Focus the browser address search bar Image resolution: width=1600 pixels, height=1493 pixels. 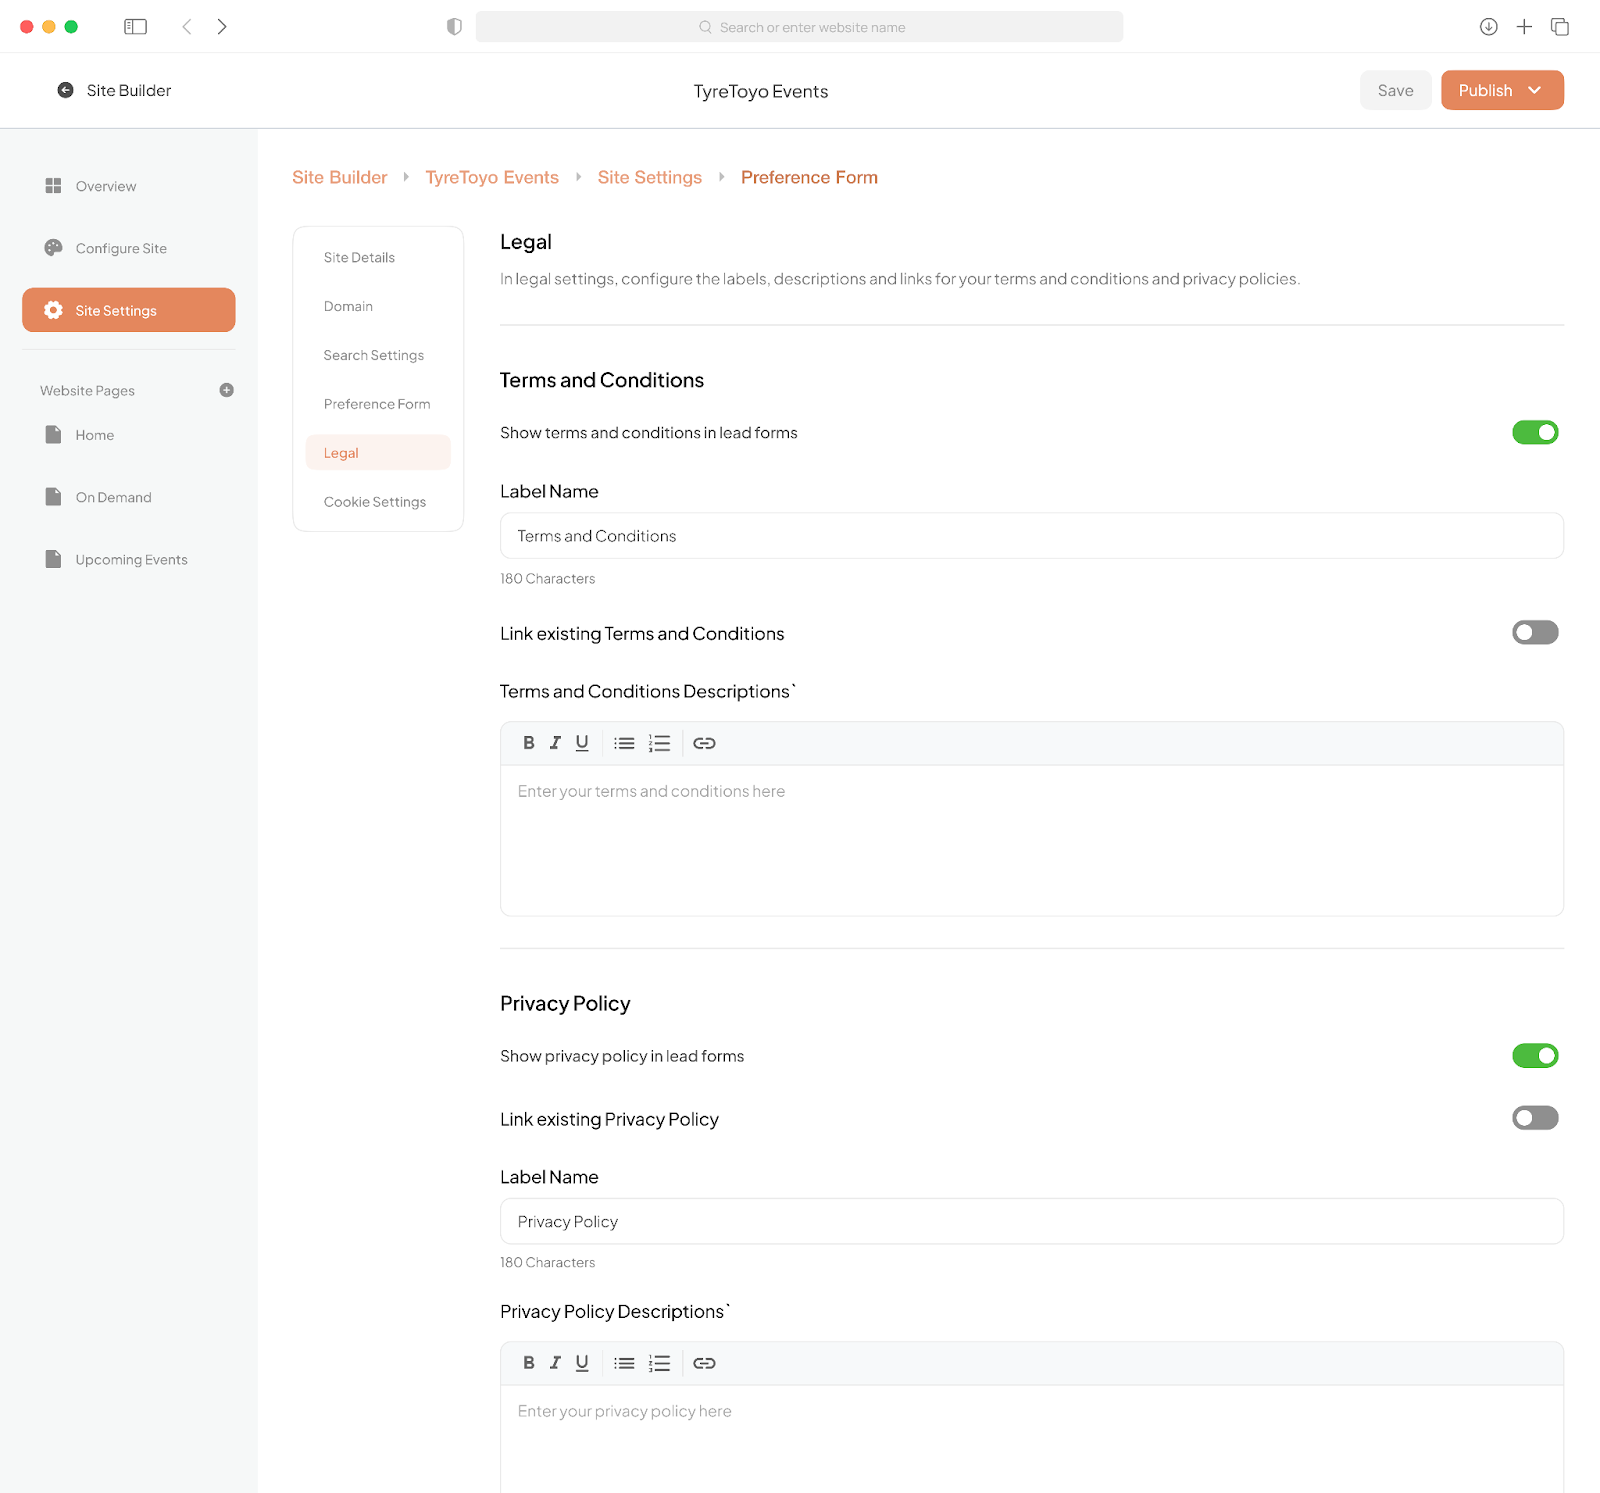pos(799,27)
